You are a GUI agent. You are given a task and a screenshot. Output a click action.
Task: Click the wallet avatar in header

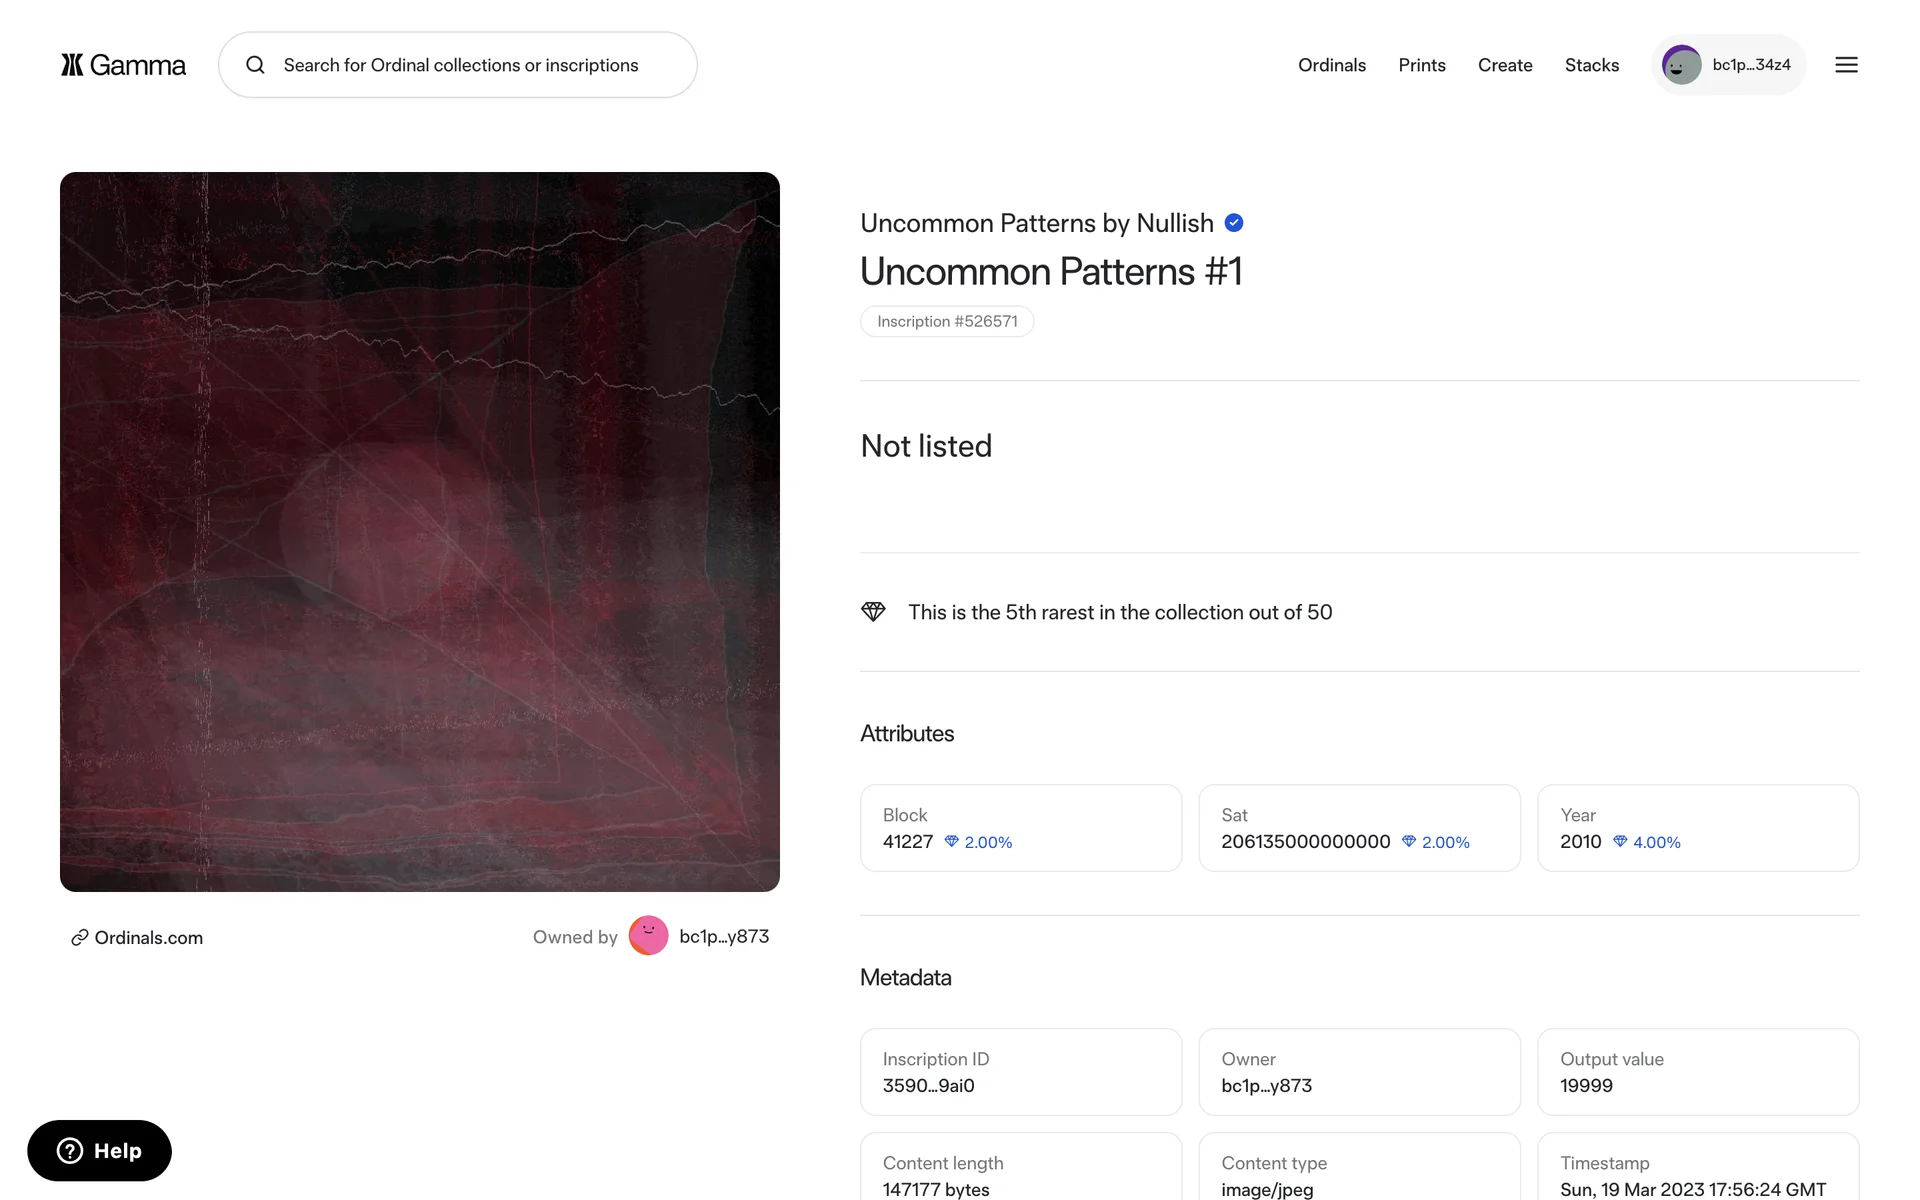[1681, 65]
